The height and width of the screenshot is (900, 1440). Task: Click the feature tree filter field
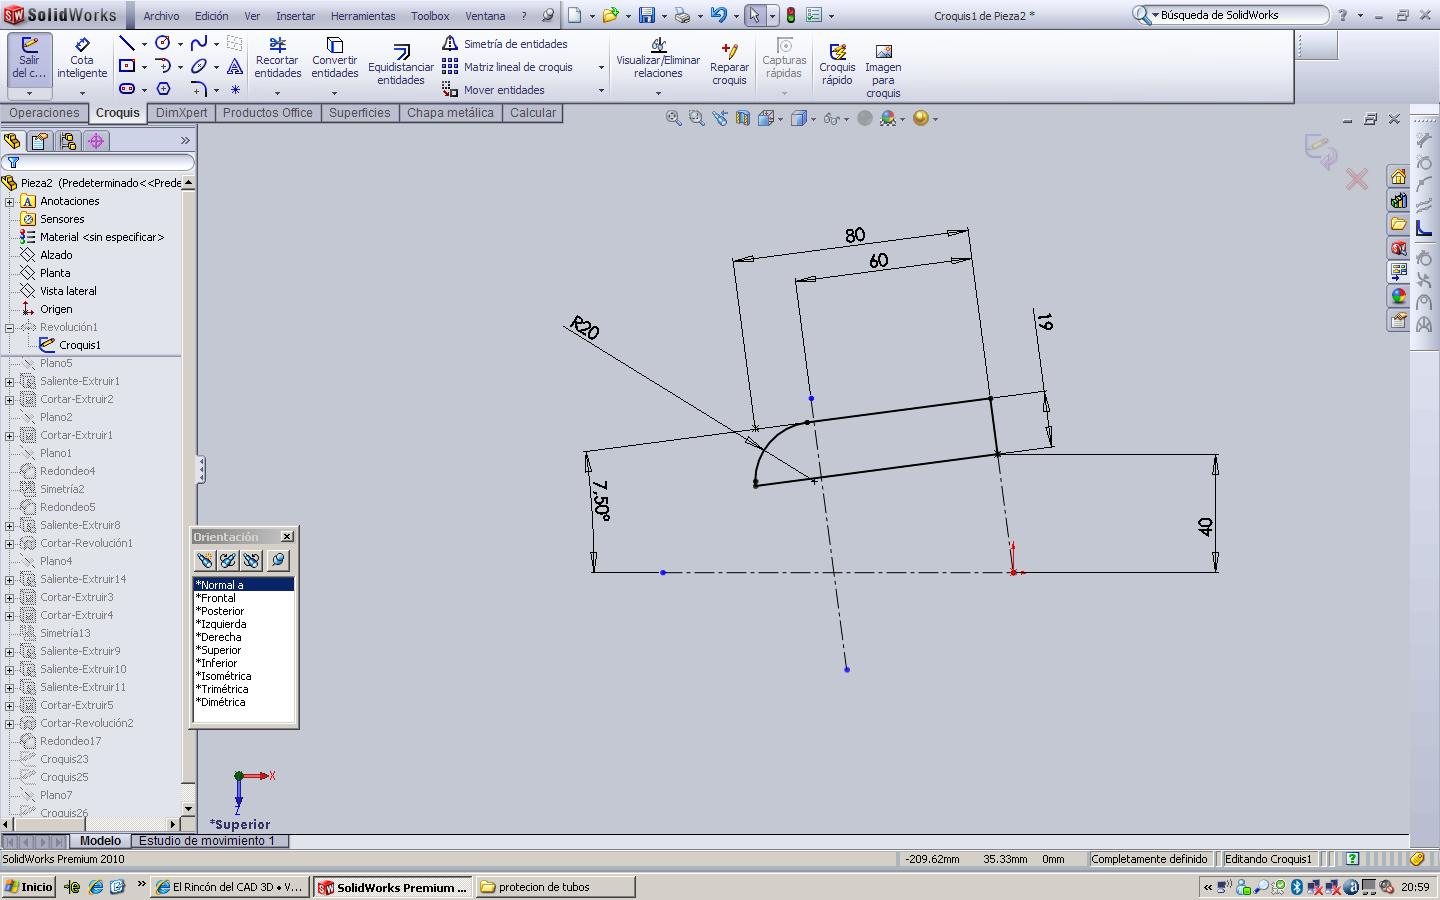(x=98, y=162)
